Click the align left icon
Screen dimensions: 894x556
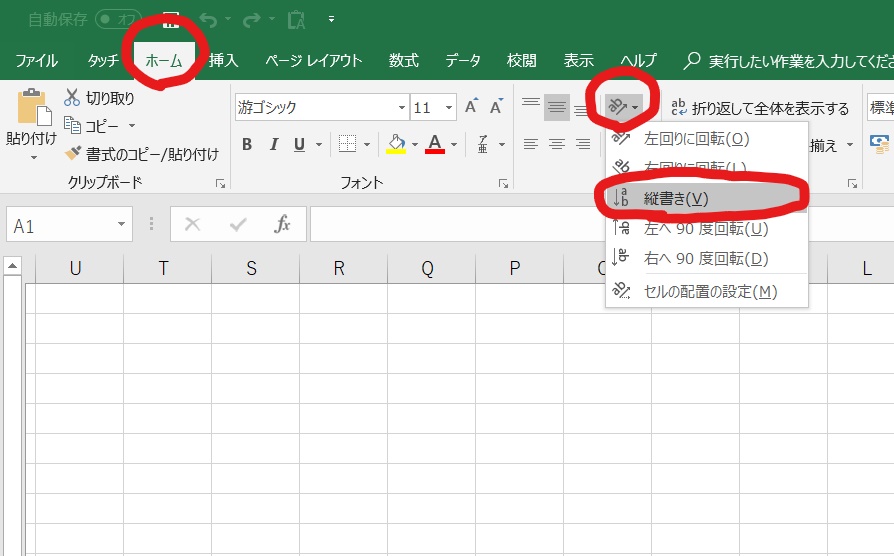531,144
